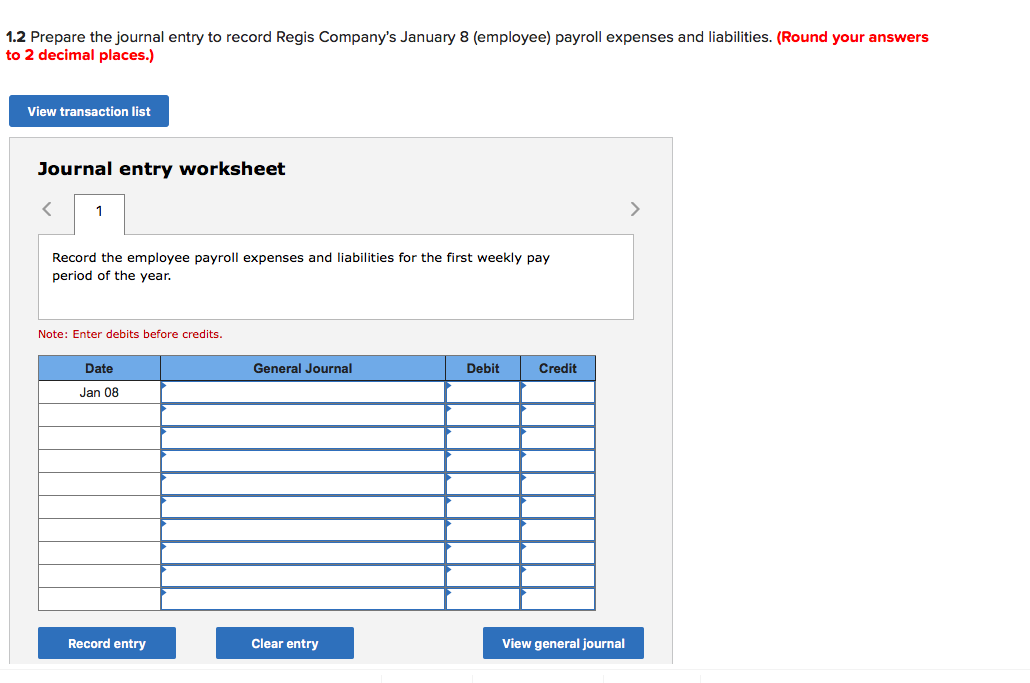Select Credit field in last row
Screen dimensions: 1030x683
558,599
